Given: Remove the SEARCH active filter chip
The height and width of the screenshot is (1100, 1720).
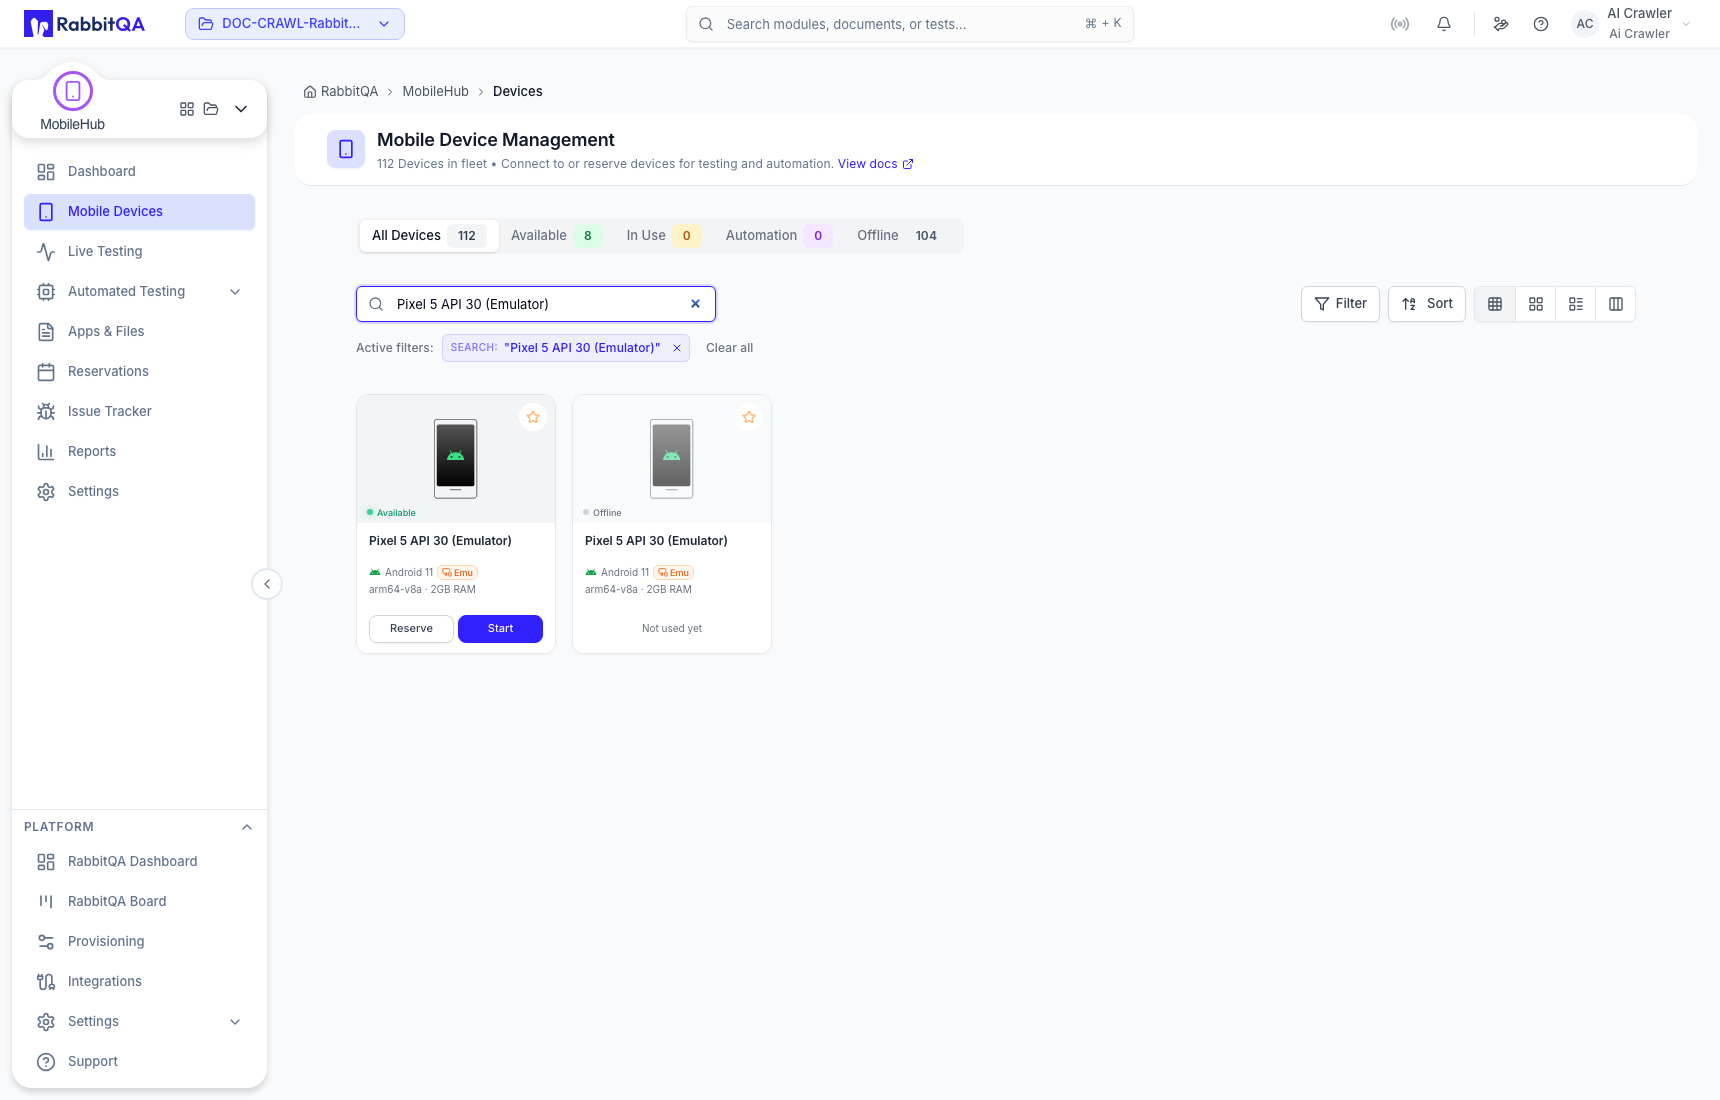Looking at the screenshot, I should coord(677,348).
